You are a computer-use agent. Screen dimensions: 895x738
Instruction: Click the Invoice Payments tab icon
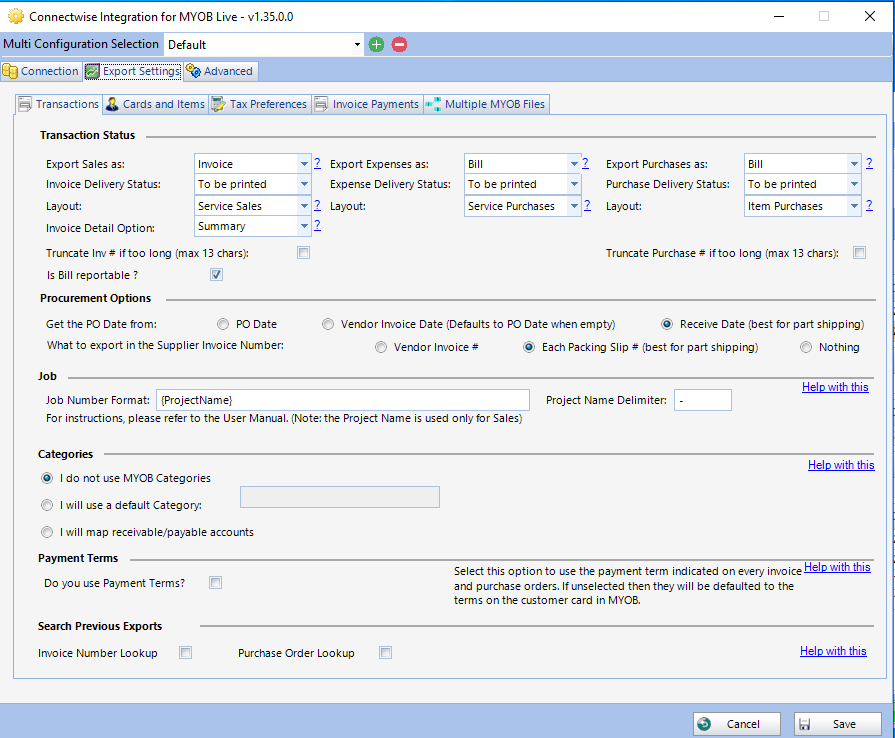point(321,104)
